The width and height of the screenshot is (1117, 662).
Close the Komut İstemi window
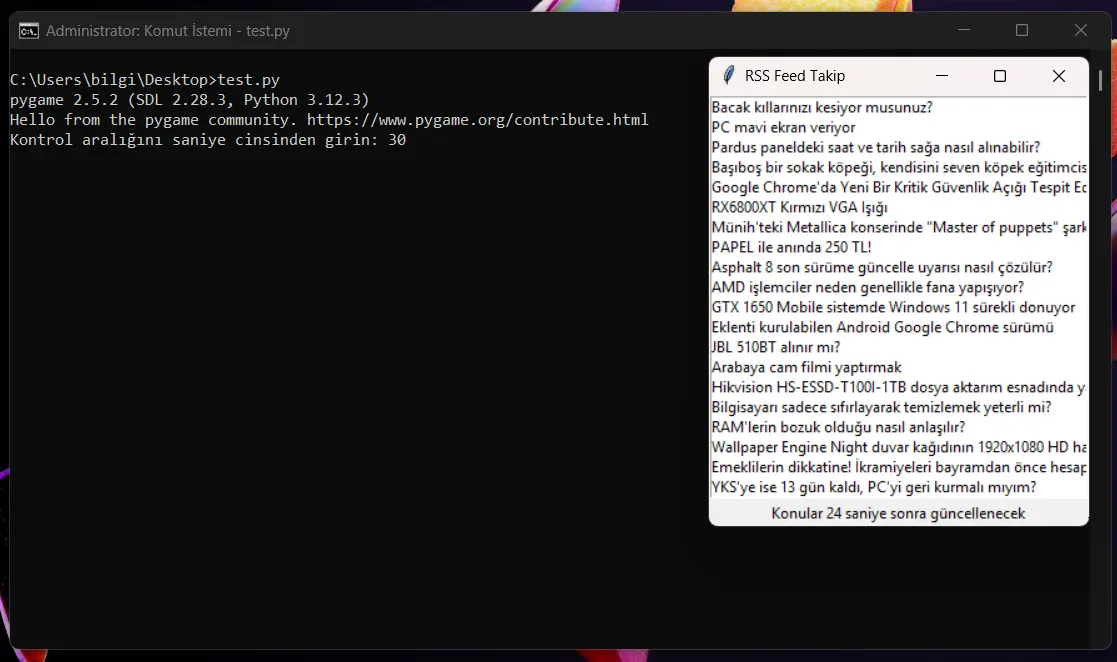click(1081, 30)
